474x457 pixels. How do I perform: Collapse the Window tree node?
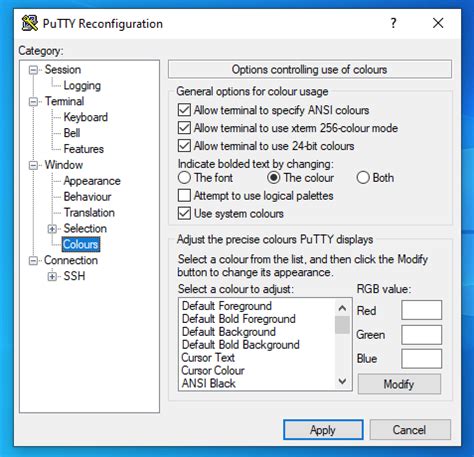[x=33, y=165]
